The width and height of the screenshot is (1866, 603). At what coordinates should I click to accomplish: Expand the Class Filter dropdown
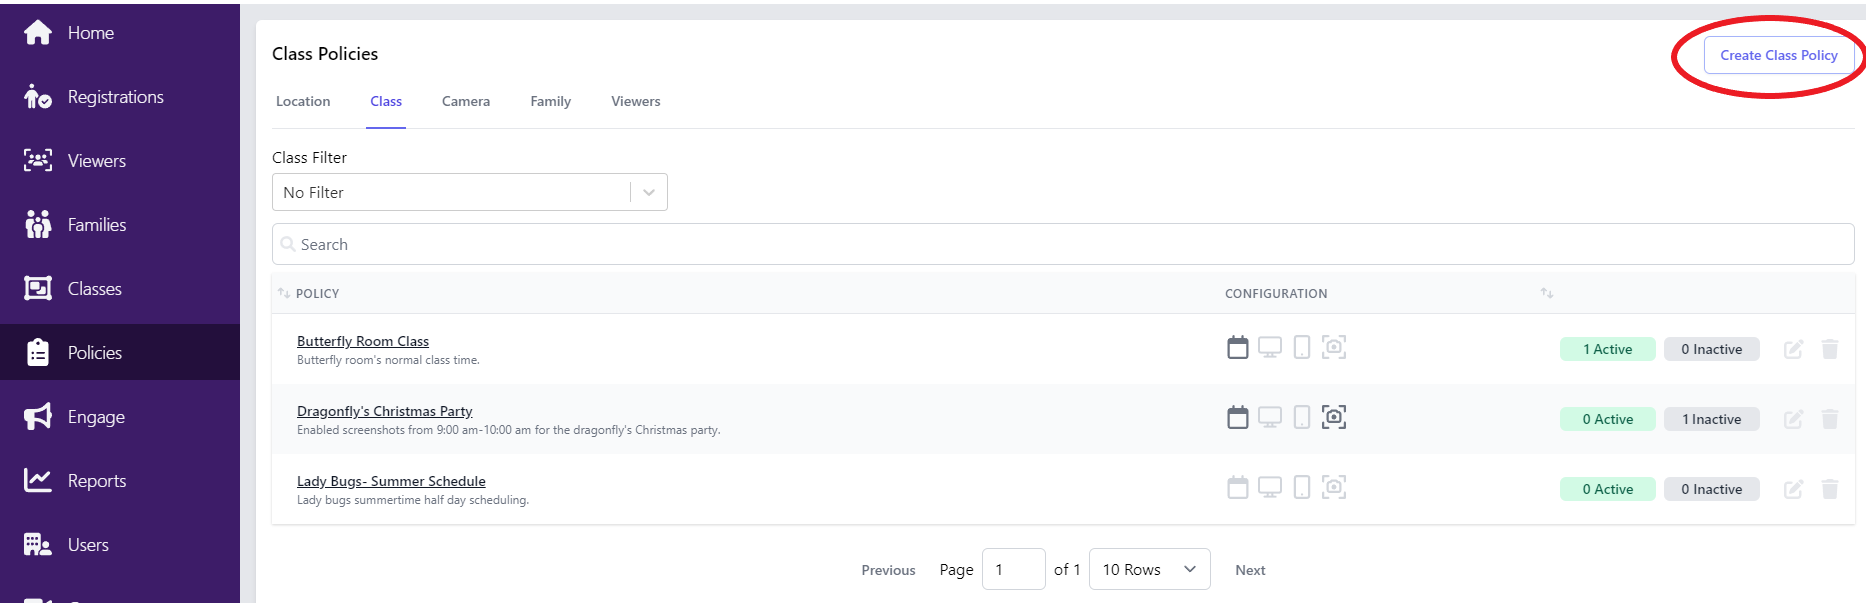click(469, 192)
